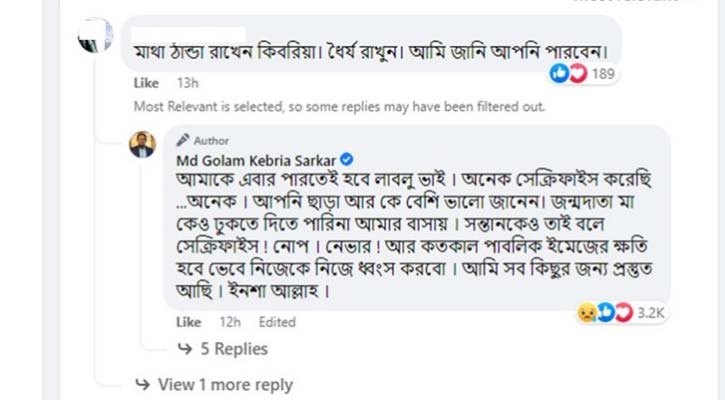Screen dimensions: 725x400
Task: Click the heart reaction beside 3.2K
Action: coord(623,314)
